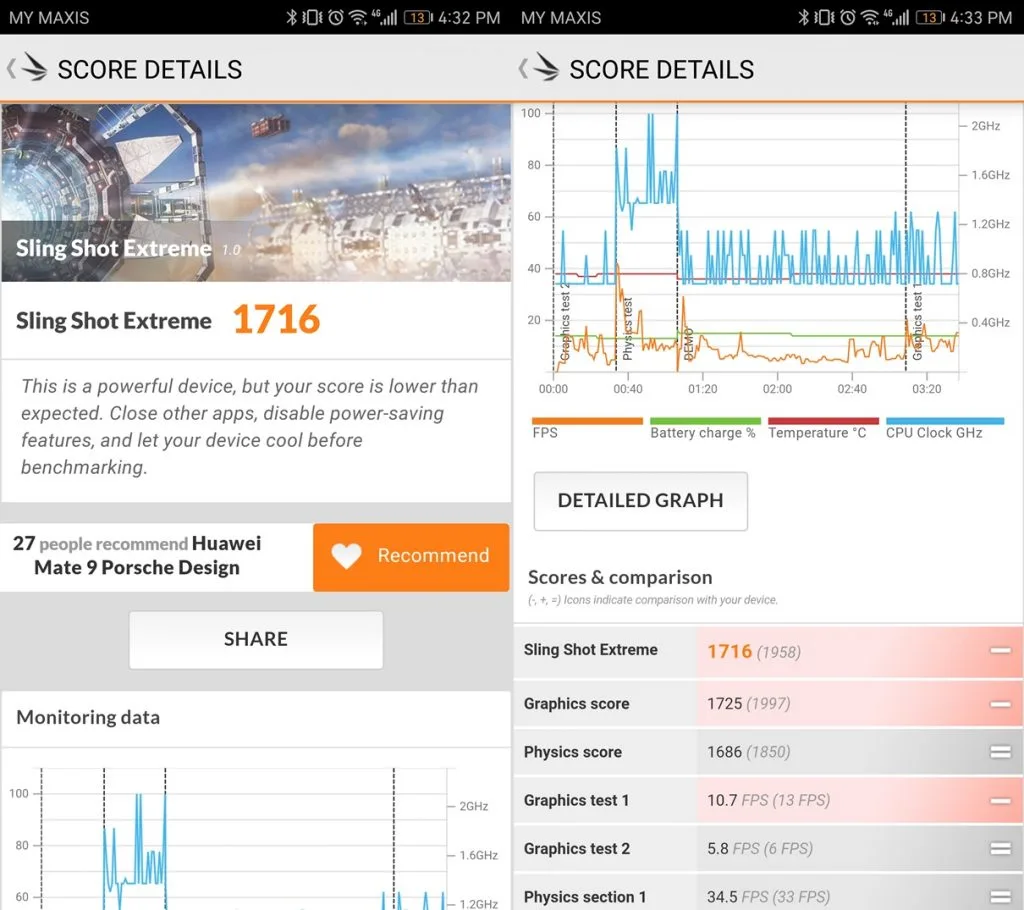The image size is (1024, 910).
Task: Tap minus comparison icon on Graphics test 1 row
Action: [1000, 800]
